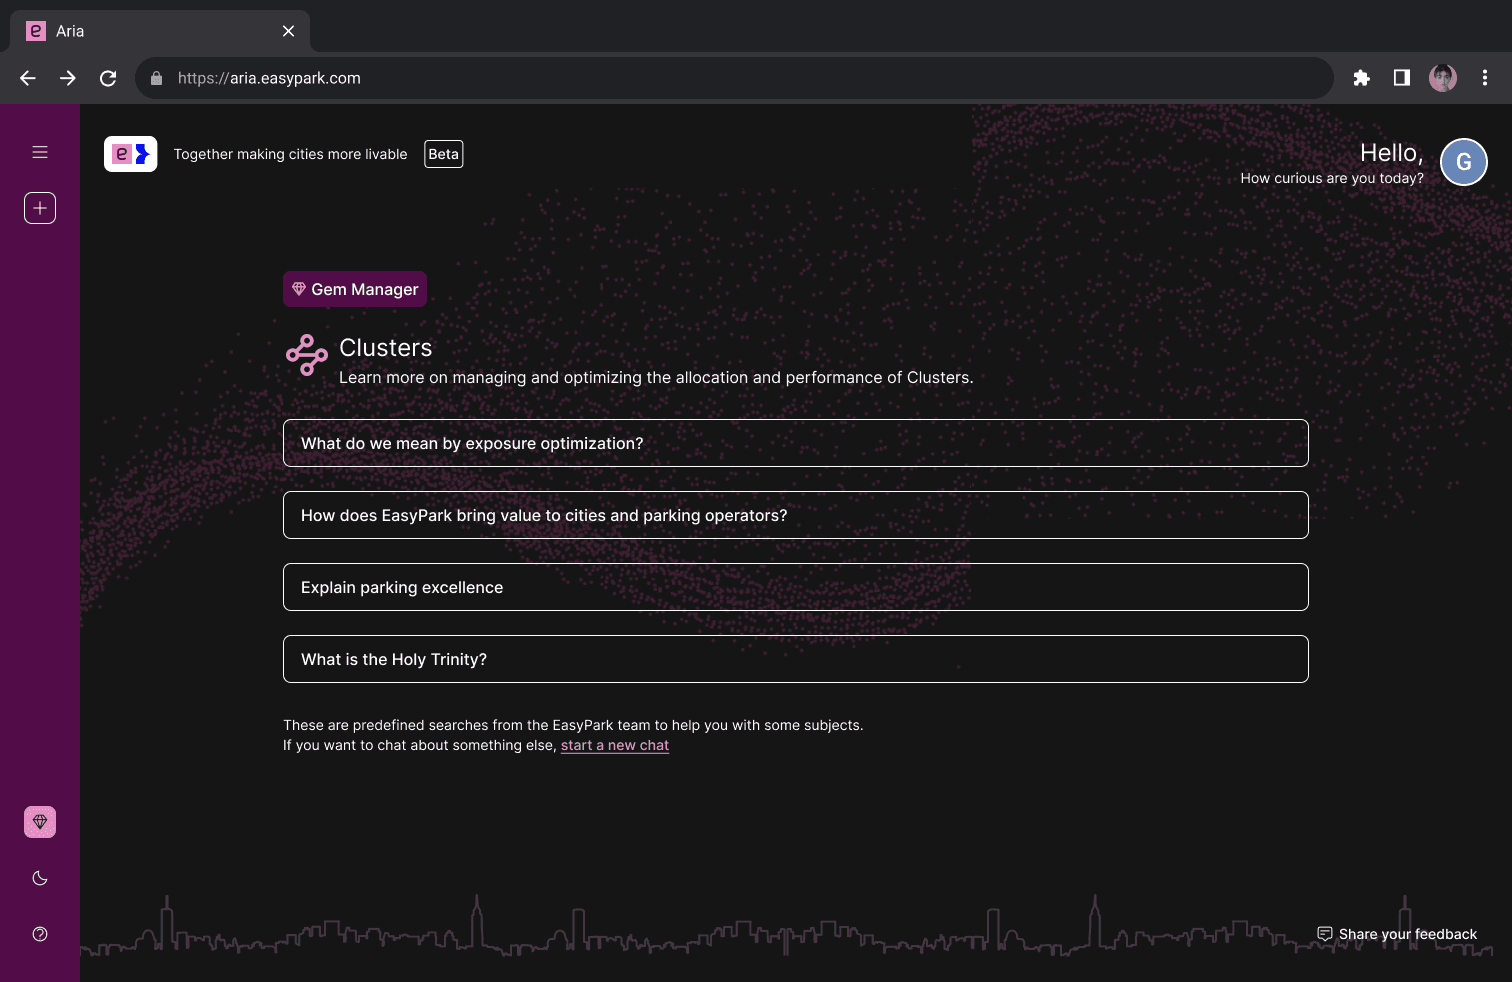The image size is (1512, 982).
Task: Toggle the browser side panel icon
Action: click(1402, 78)
